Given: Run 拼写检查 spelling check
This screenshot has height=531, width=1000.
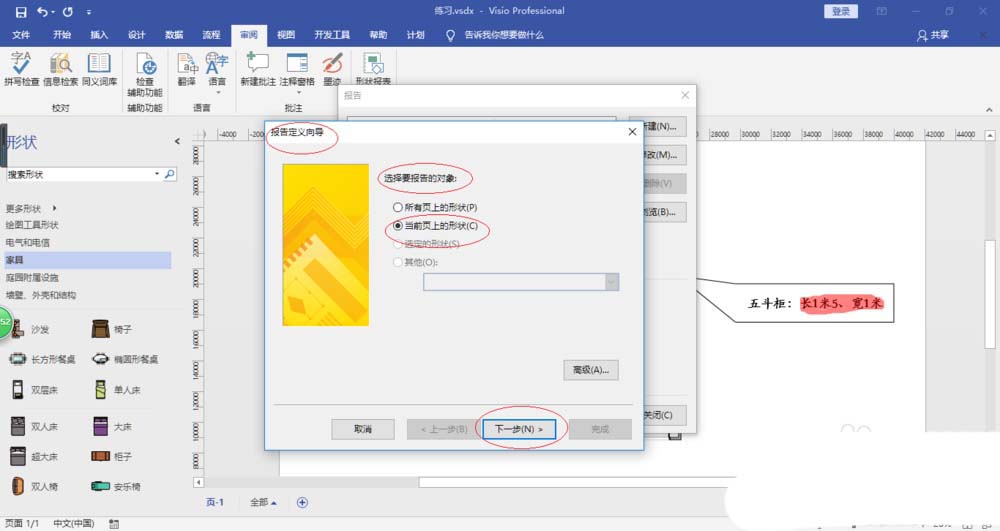Looking at the screenshot, I should (22, 69).
